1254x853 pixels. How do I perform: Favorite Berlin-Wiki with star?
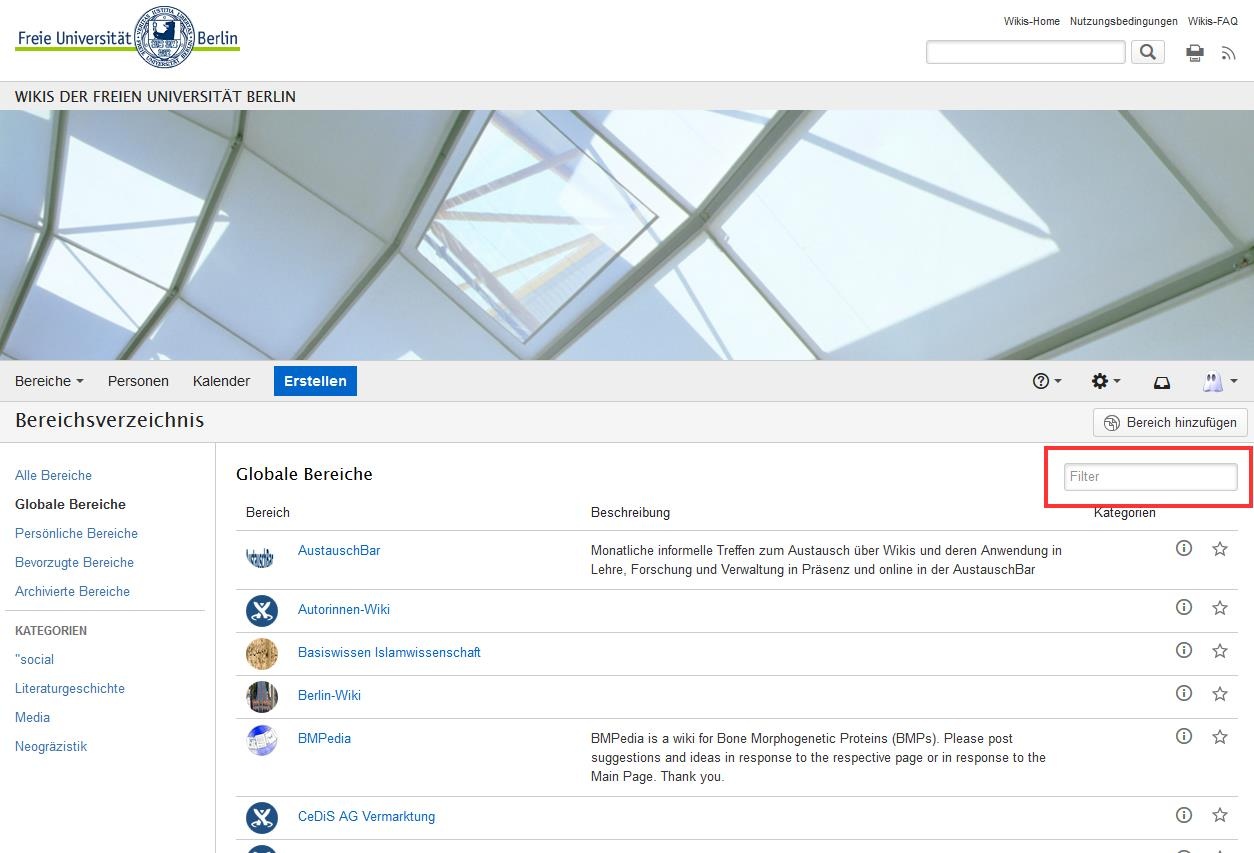1220,693
